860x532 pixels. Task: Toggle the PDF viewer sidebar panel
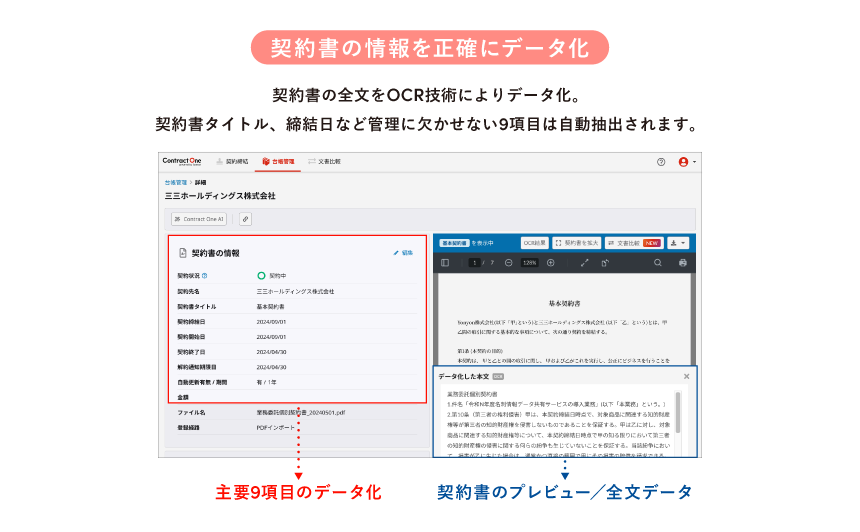point(445,263)
